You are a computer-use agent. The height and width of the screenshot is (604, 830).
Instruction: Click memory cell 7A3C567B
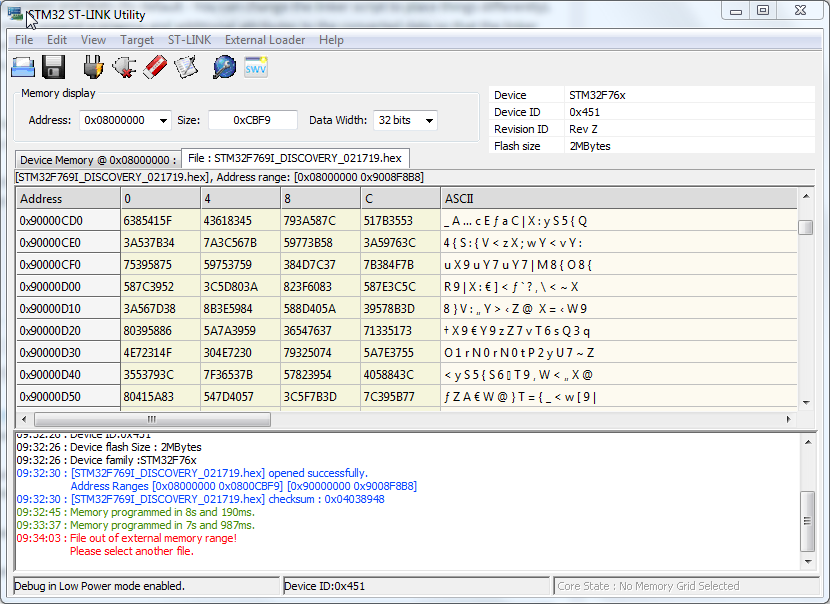coord(241,243)
